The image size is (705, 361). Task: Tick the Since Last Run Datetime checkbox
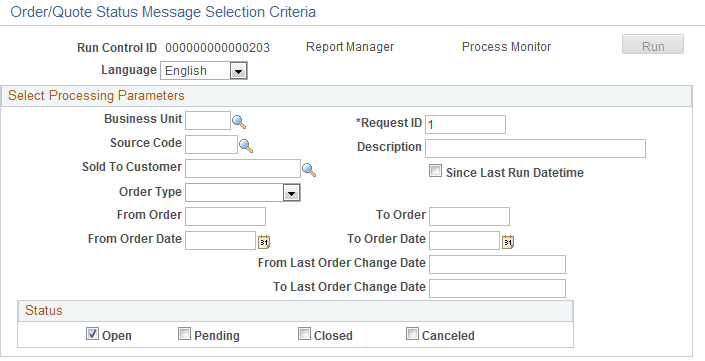click(435, 171)
